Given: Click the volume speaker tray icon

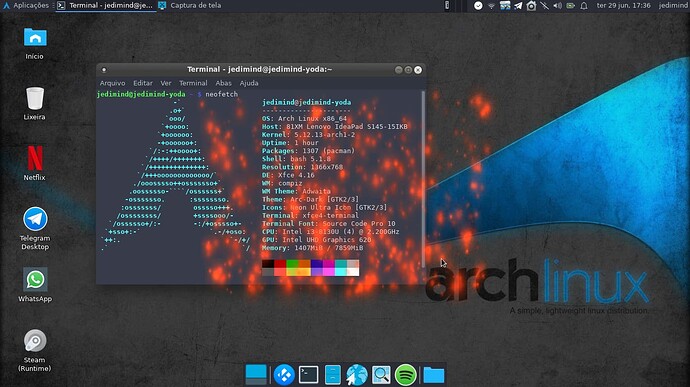Looking at the screenshot, I should pos(558,6).
